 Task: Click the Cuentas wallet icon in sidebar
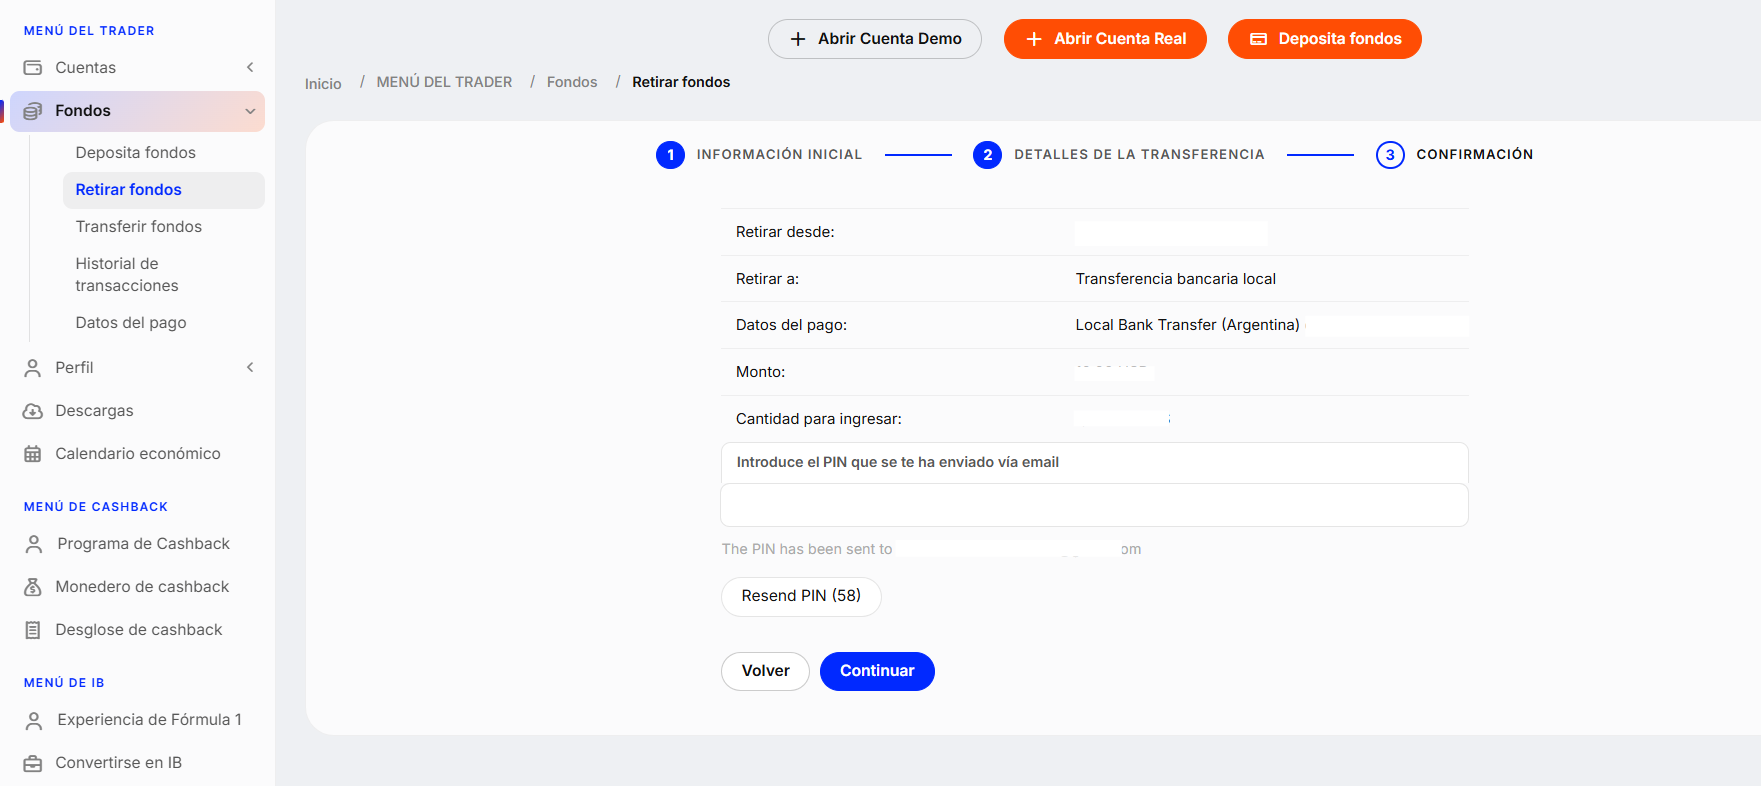[x=33, y=68]
